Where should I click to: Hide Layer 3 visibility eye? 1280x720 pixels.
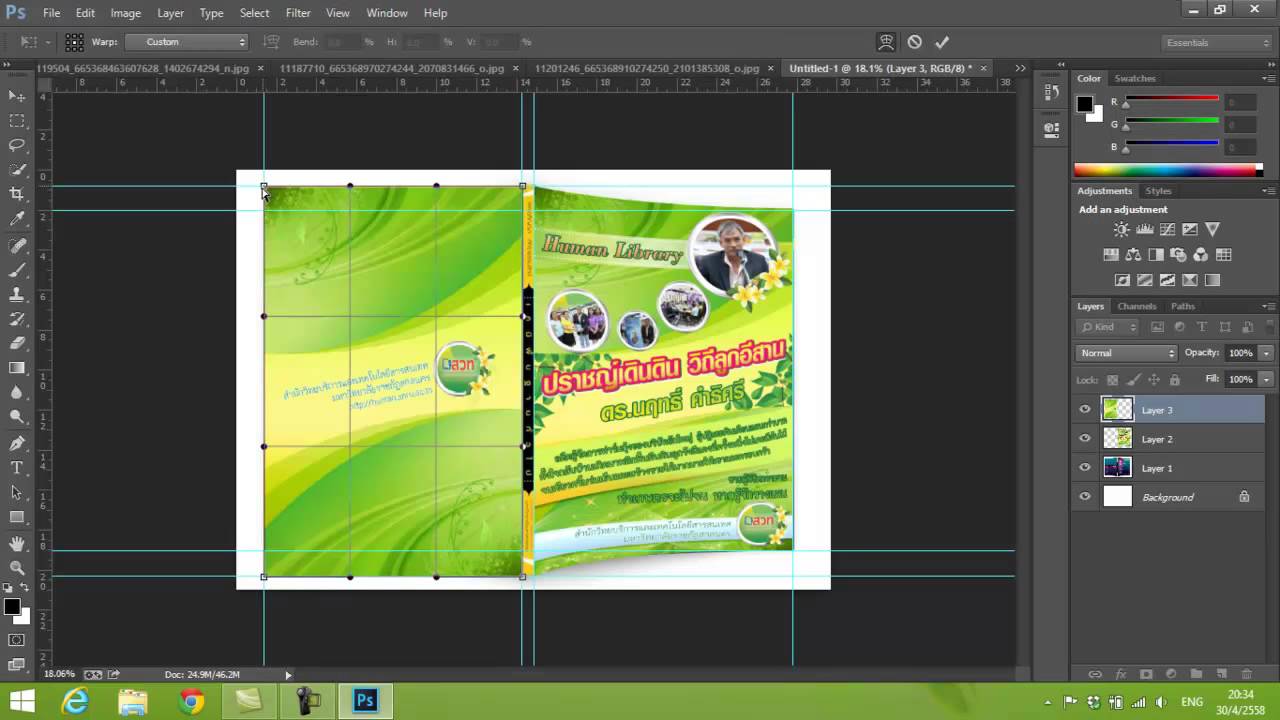1085,409
